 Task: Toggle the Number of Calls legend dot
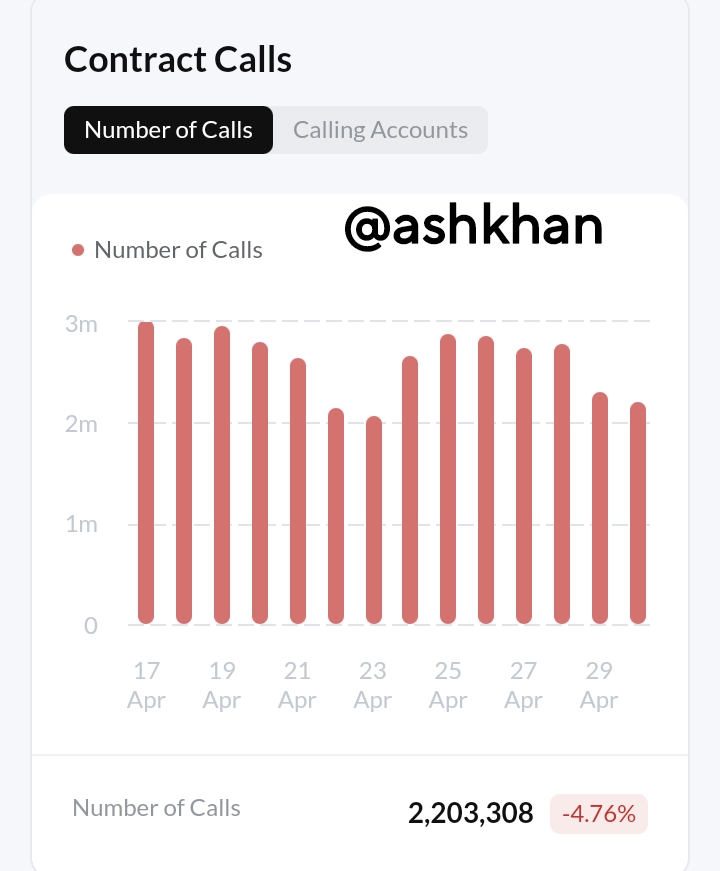78,250
